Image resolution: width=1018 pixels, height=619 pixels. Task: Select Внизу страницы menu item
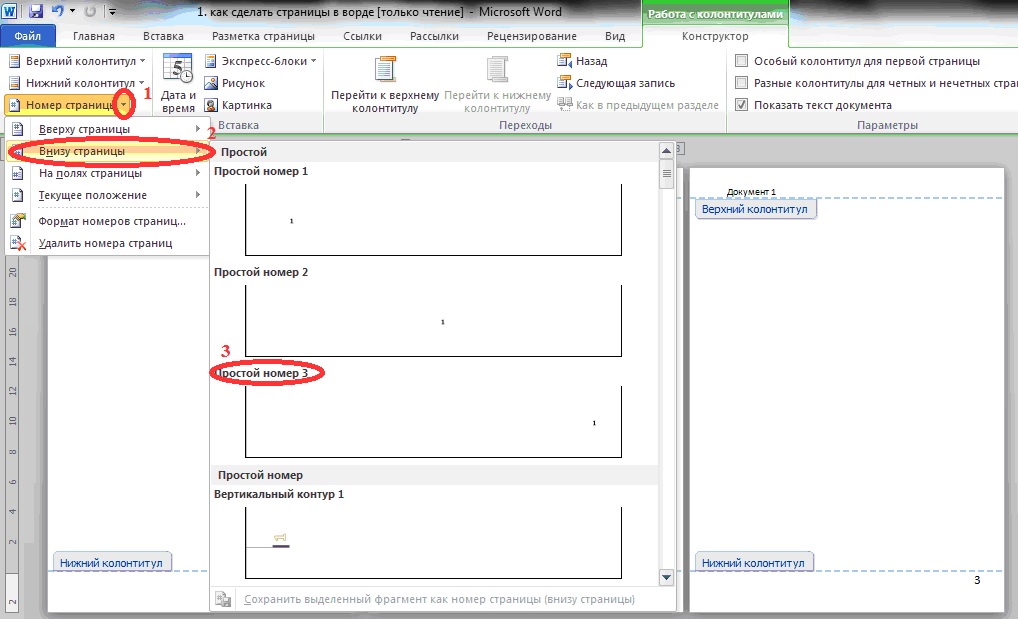pyautogui.click(x=107, y=151)
